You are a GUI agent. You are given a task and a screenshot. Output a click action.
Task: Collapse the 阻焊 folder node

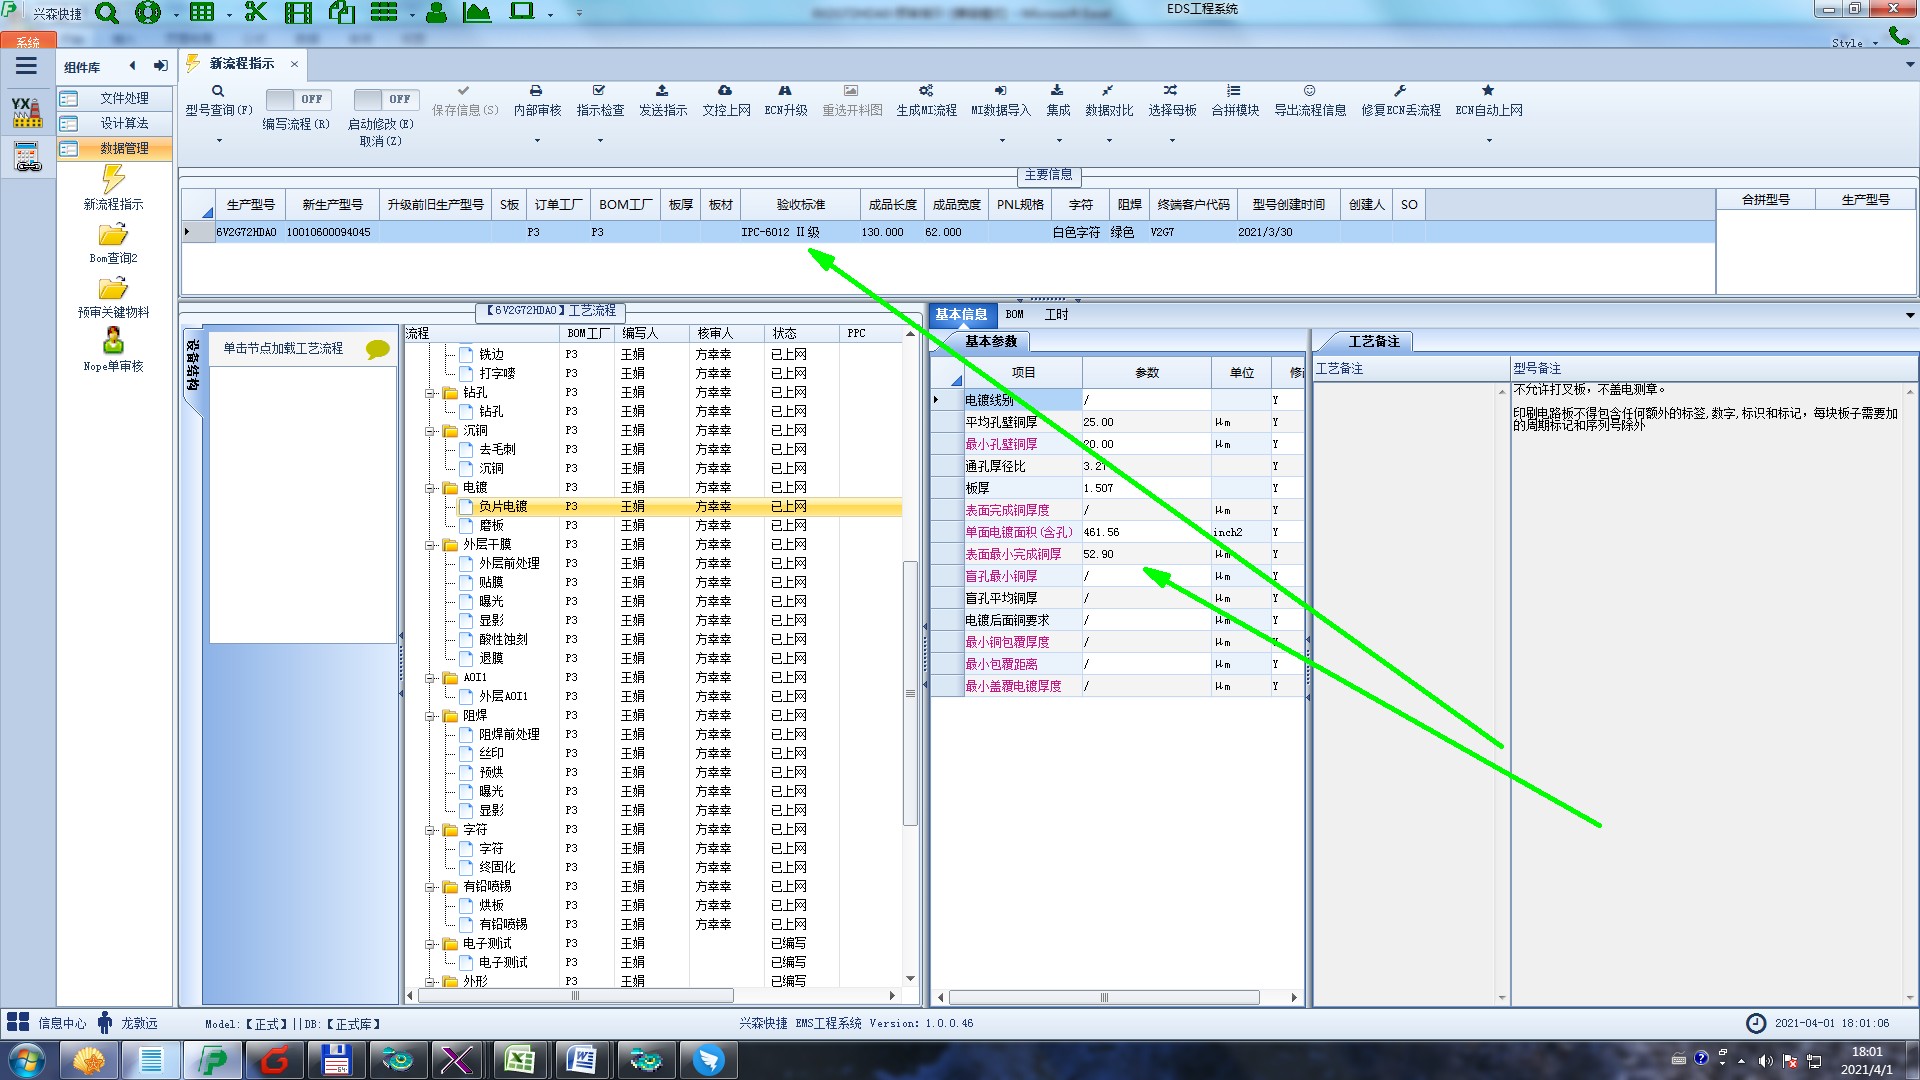[430, 716]
